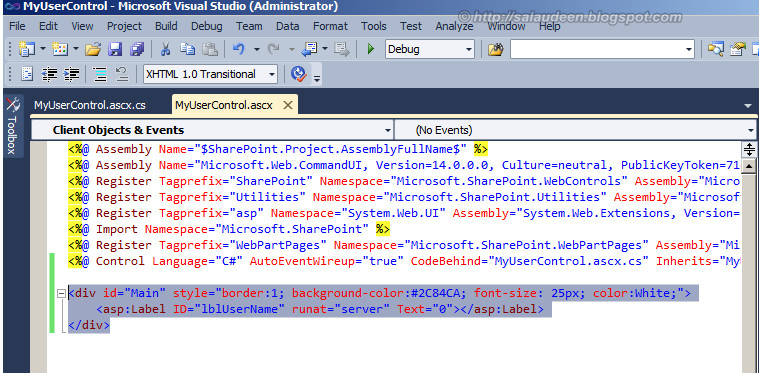Open the Debug menu
Viewport: 759px width, 373px height.
[x=207, y=26]
